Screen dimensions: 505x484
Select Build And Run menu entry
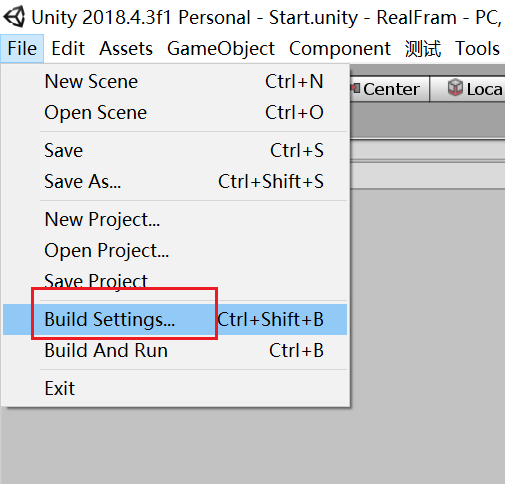click(x=175, y=350)
